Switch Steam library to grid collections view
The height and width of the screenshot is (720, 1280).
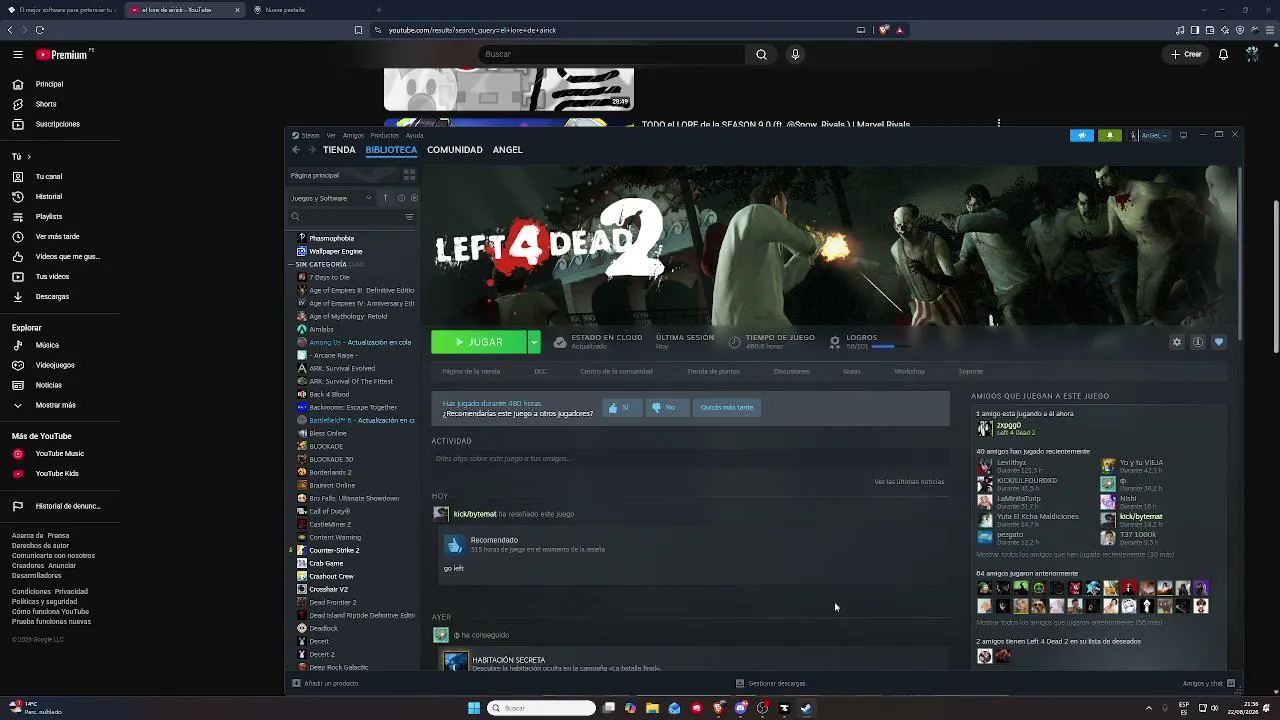click(409, 175)
